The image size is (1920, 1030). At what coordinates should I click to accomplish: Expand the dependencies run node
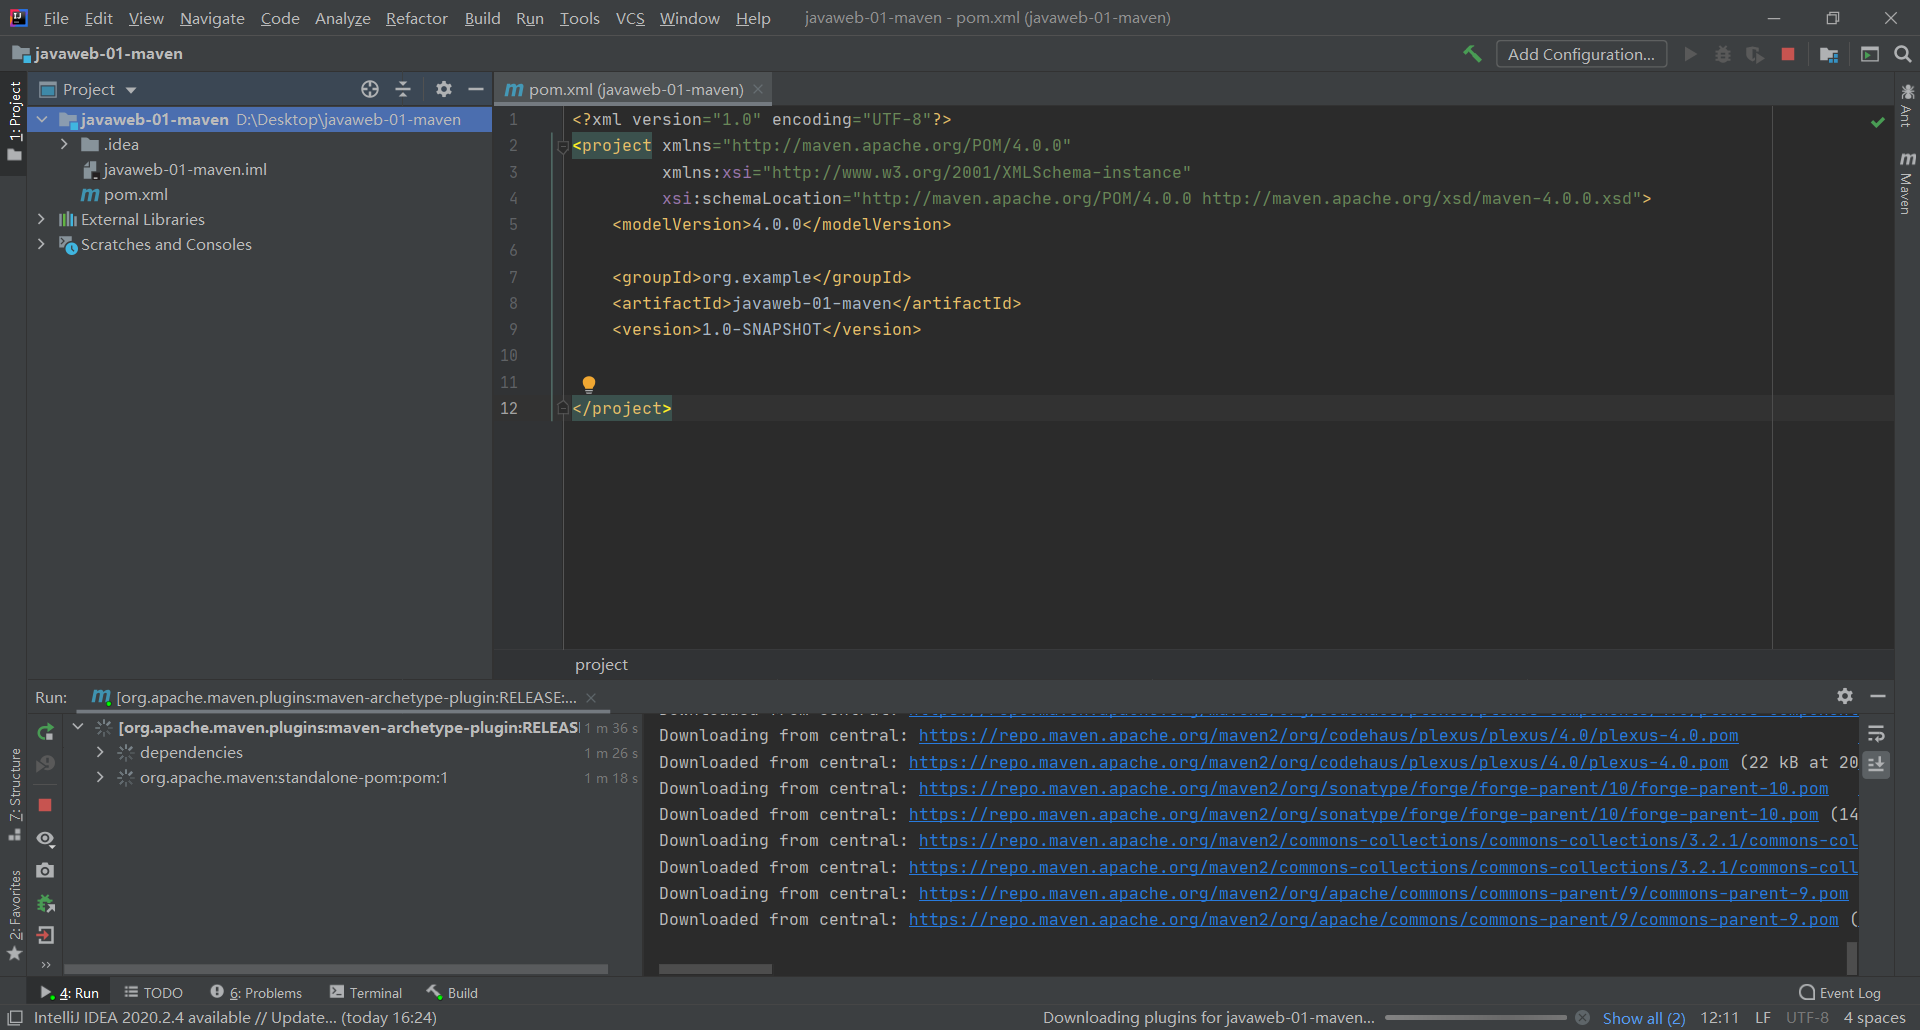[x=100, y=752]
